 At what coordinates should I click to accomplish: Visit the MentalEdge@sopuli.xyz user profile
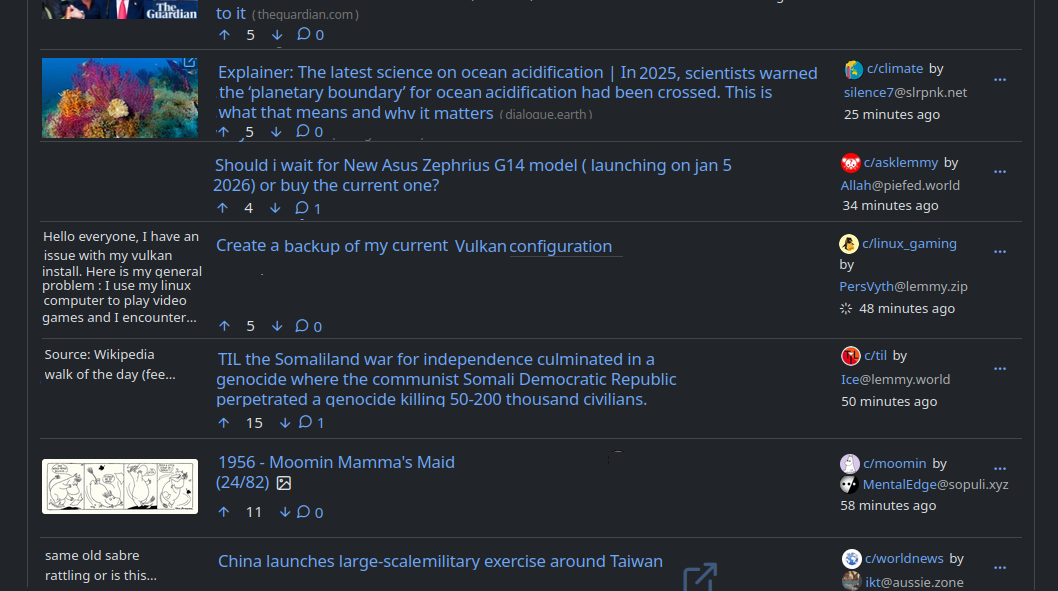point(935,485)
